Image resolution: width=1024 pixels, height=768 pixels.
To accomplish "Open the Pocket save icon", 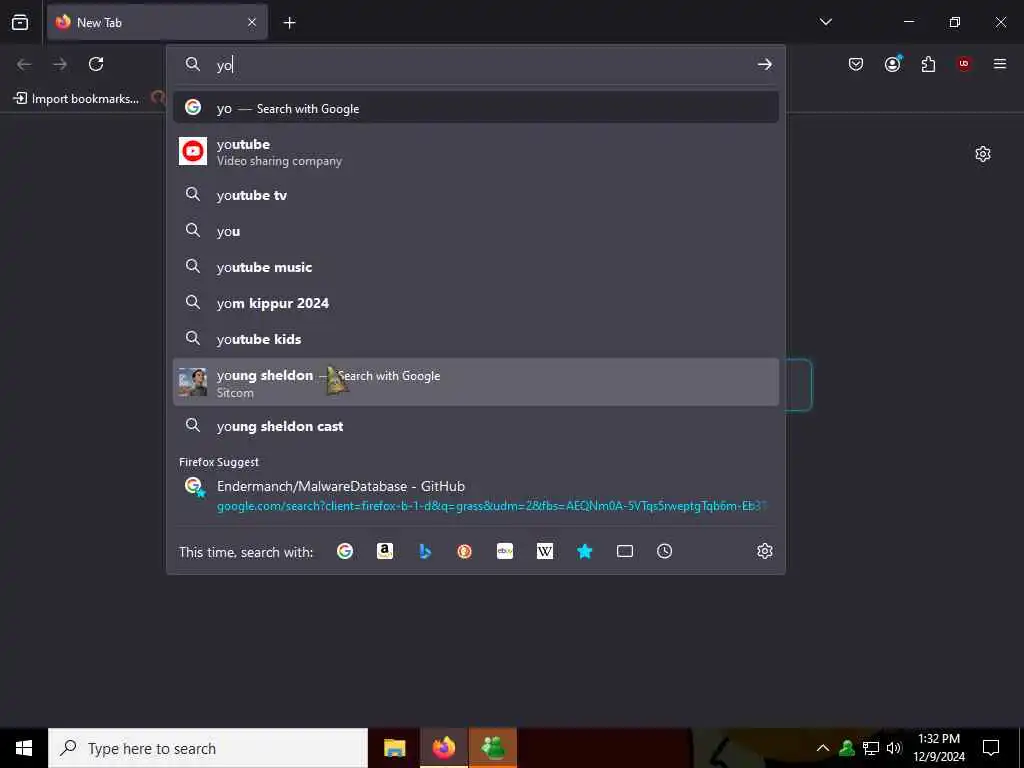I will click(856, 64).
